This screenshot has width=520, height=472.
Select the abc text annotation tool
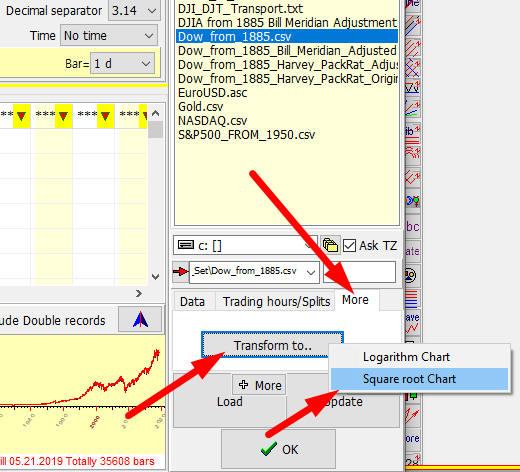[x=412, y=227]
